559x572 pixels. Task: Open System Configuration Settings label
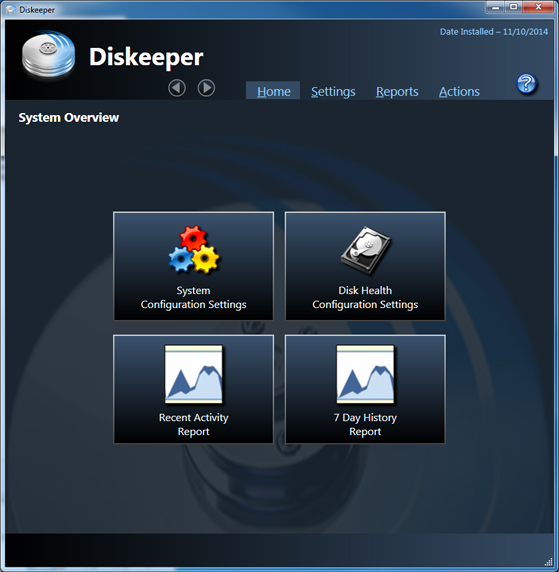(193, 297)
